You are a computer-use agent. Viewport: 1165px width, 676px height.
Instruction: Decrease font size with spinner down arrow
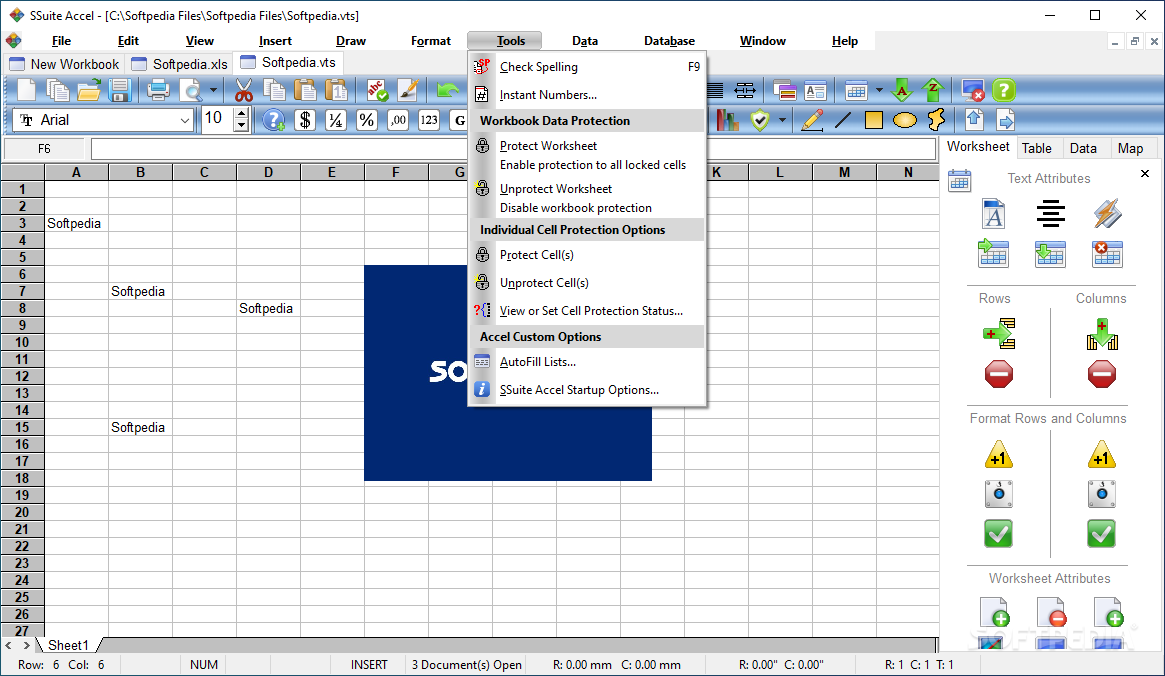241,126
